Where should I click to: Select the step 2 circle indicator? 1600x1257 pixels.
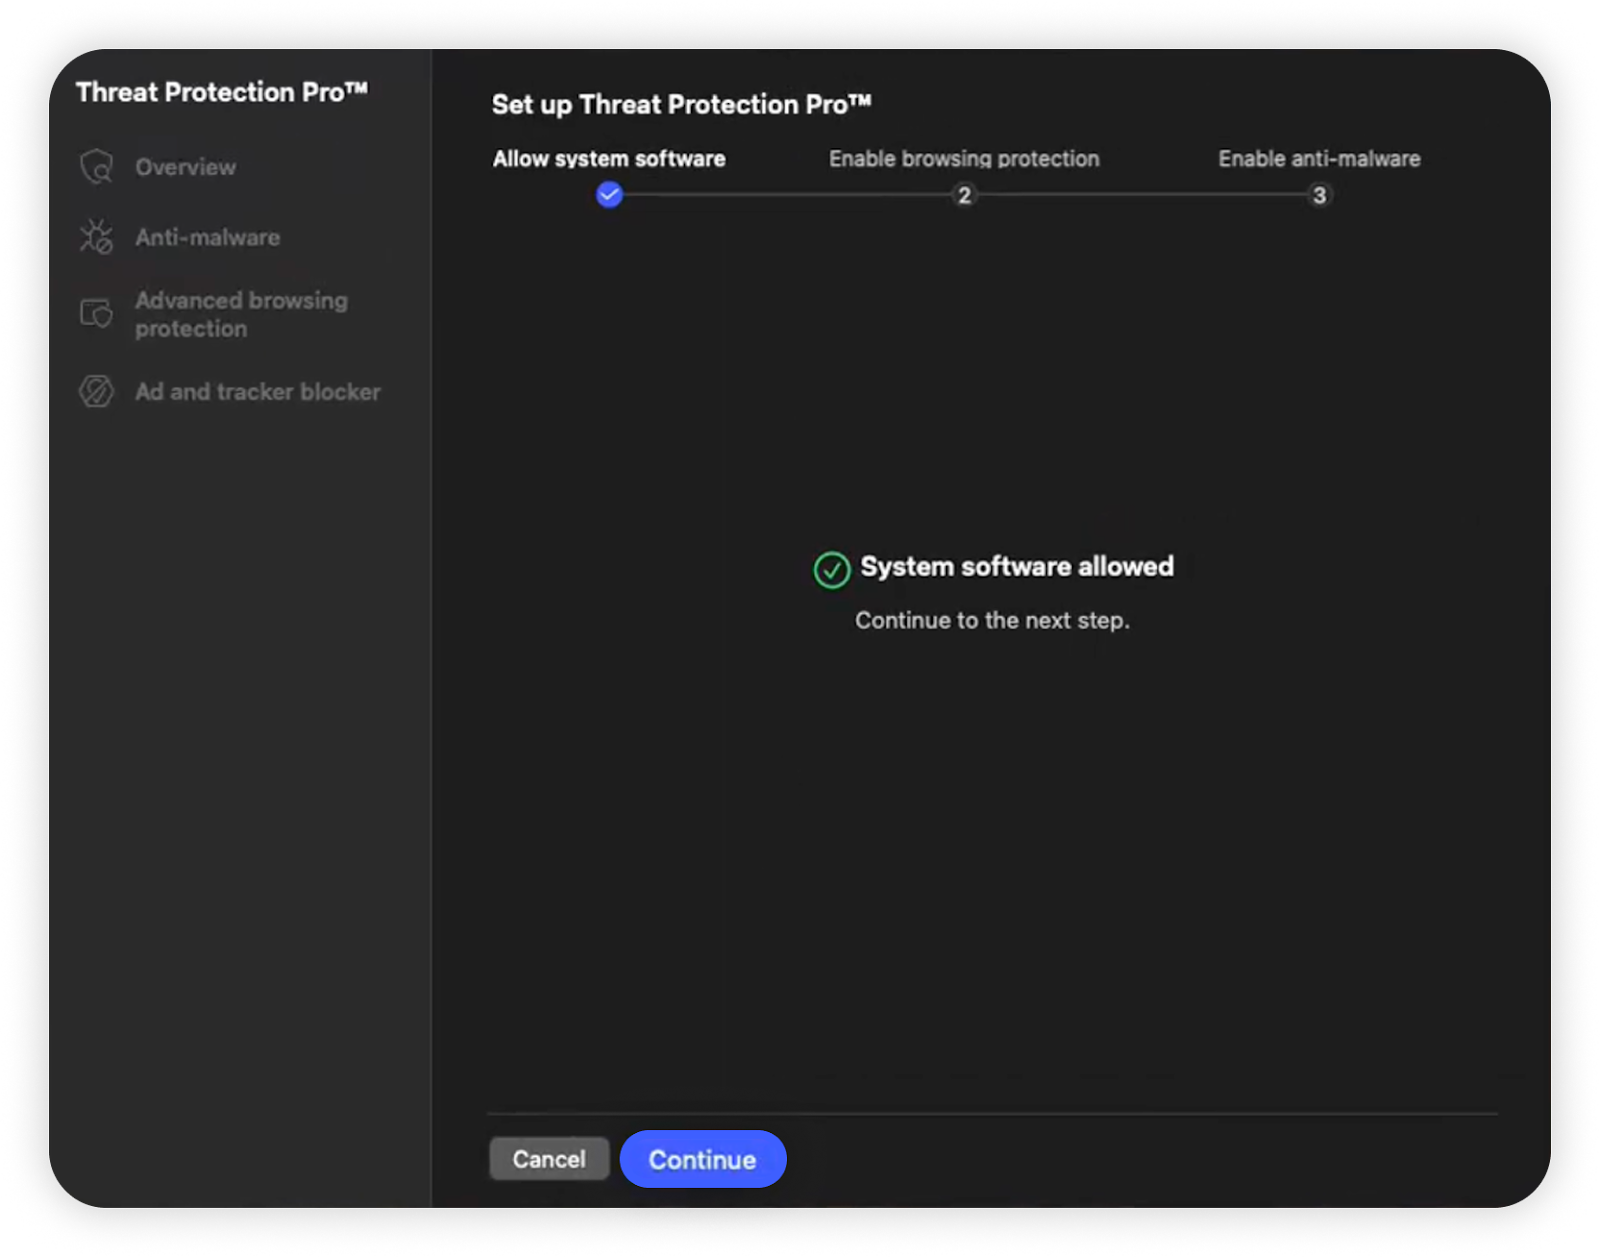(964, 195)
